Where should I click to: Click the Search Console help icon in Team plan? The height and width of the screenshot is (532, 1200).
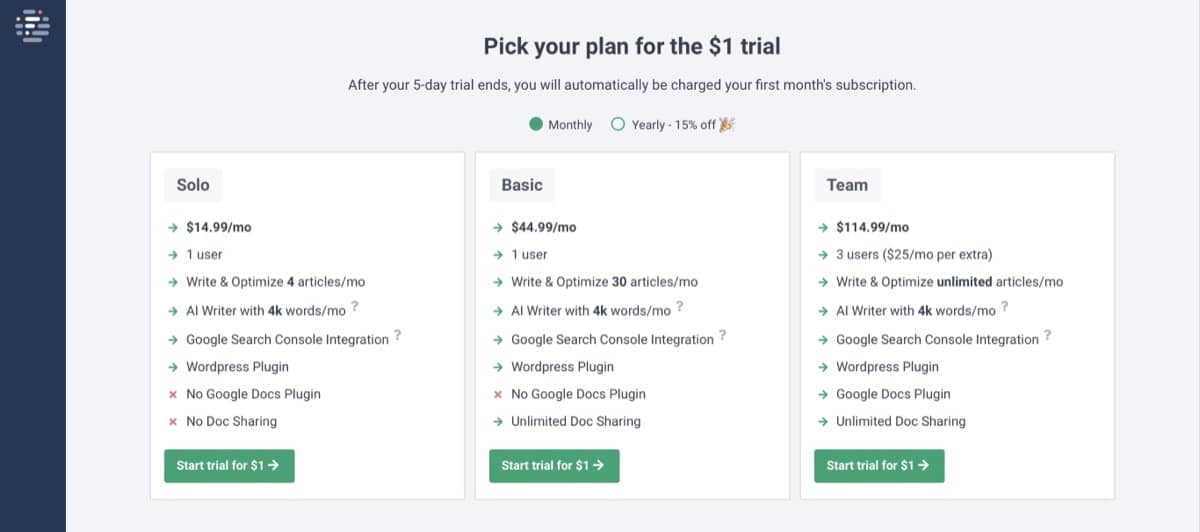[x=1048, y=335]
